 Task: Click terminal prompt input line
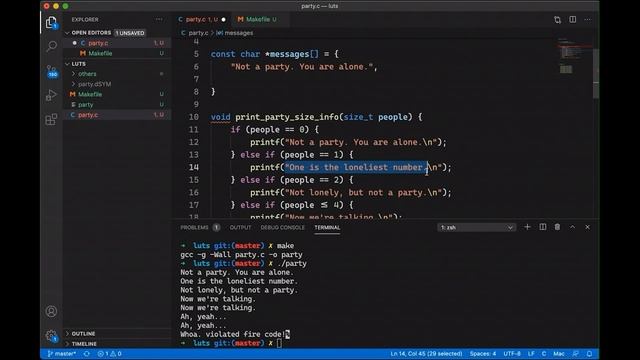[279, 343]
